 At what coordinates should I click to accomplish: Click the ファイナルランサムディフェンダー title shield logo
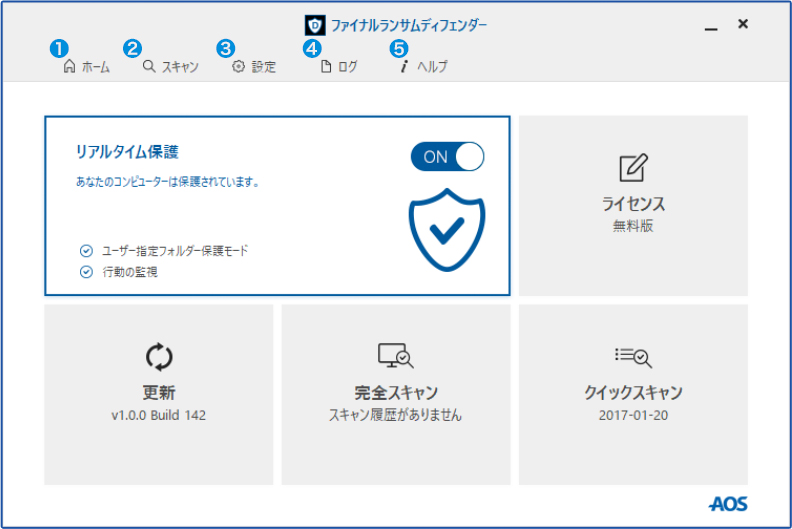point(315,25)
